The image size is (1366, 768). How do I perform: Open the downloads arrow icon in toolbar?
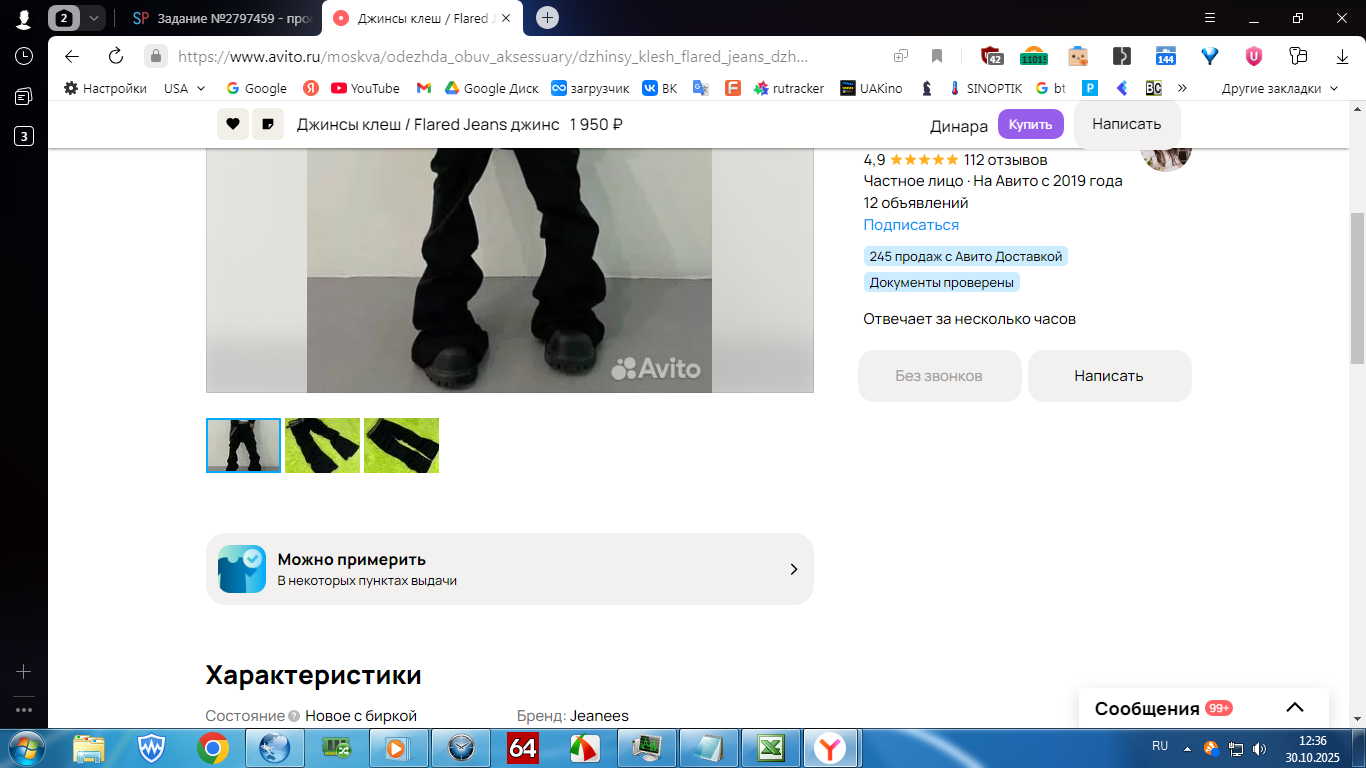tap(1342, 56)
